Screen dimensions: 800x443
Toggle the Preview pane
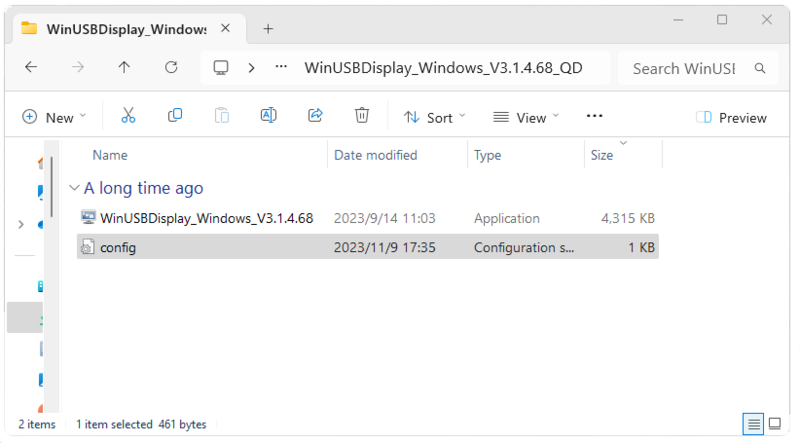(x=731, y=117)
